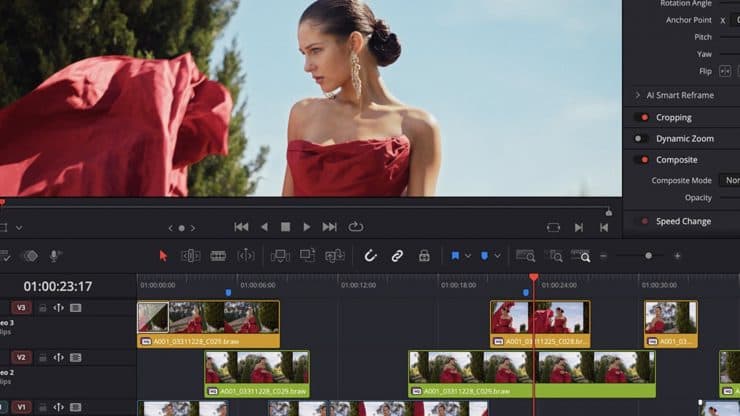Select clip A001_03311228_C026.braw on V2
The width and height of the screenshot is (740, 416).
[532, 374]
